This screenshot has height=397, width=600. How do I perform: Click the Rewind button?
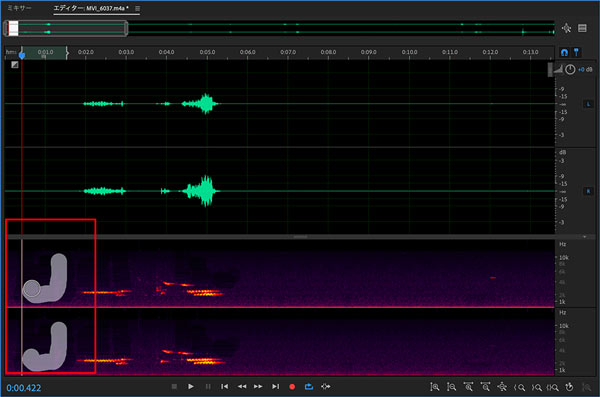pos(242,387)
